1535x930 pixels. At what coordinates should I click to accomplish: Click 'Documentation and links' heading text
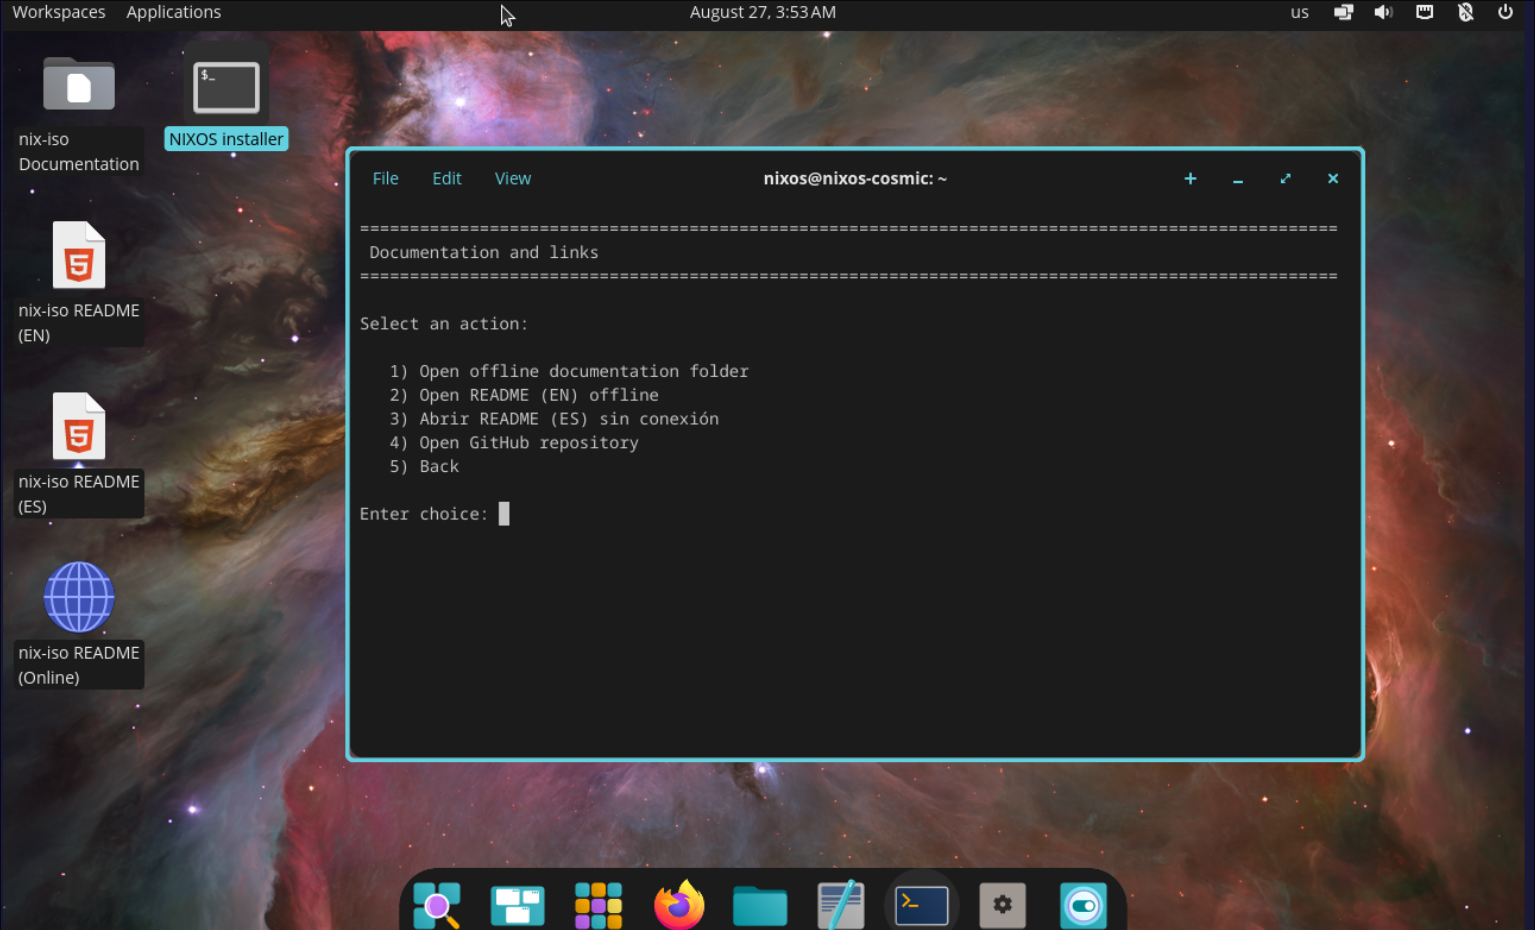click(484, 252)
